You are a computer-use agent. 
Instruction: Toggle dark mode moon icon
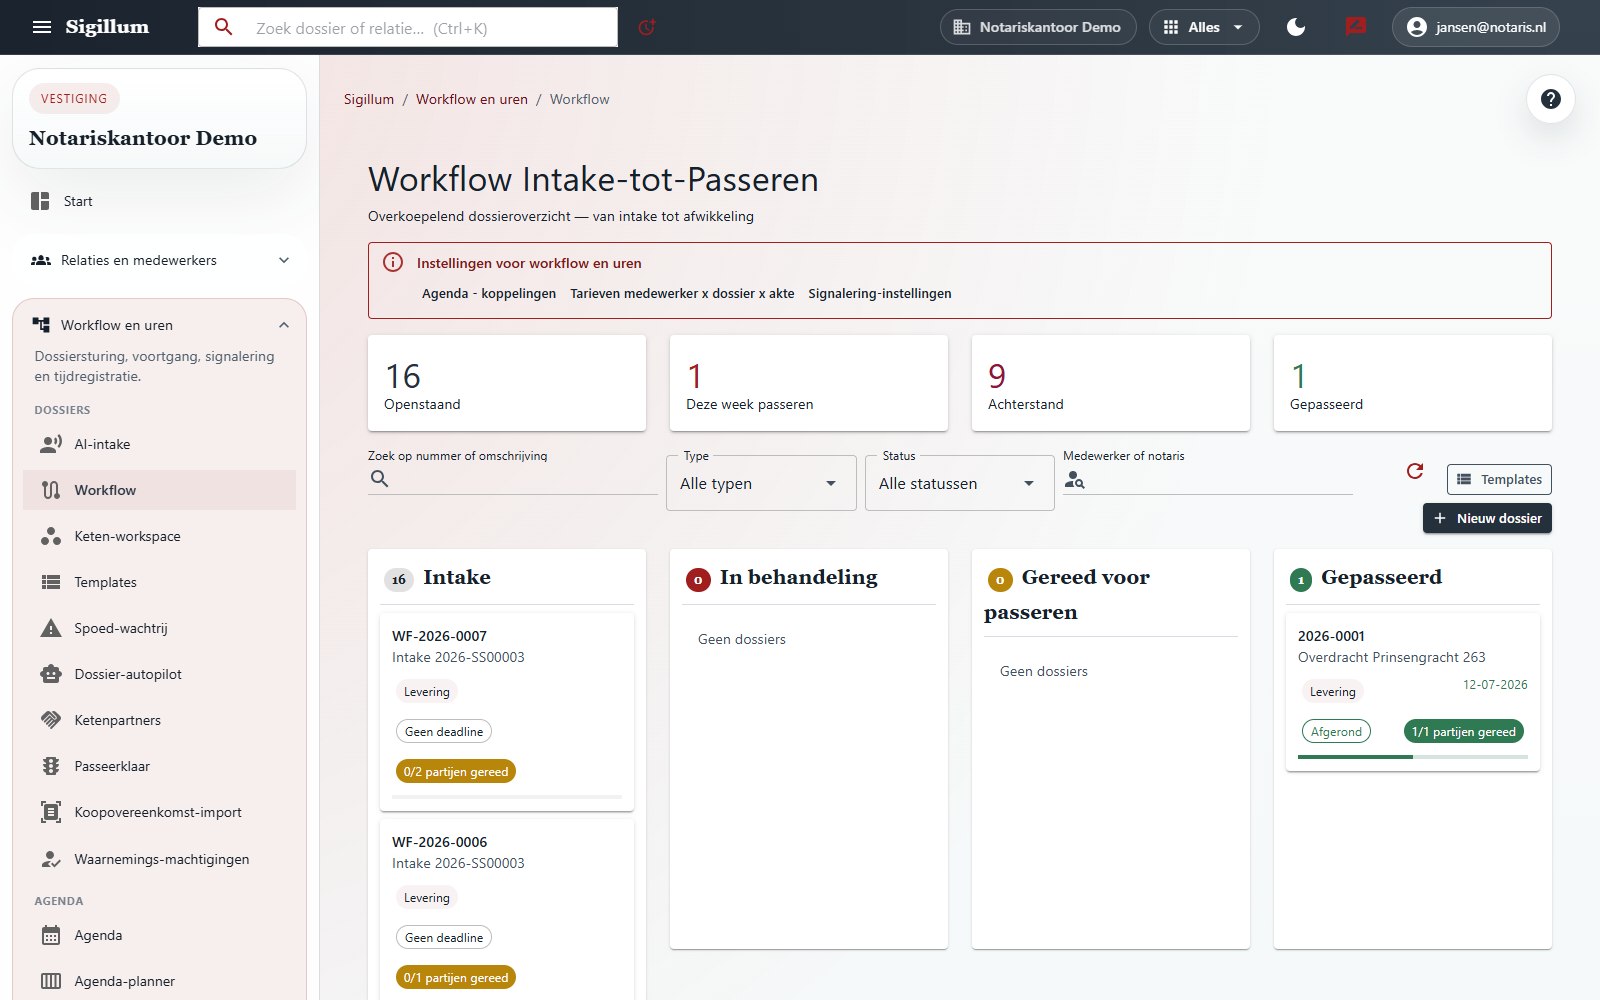pos(1296,27)
